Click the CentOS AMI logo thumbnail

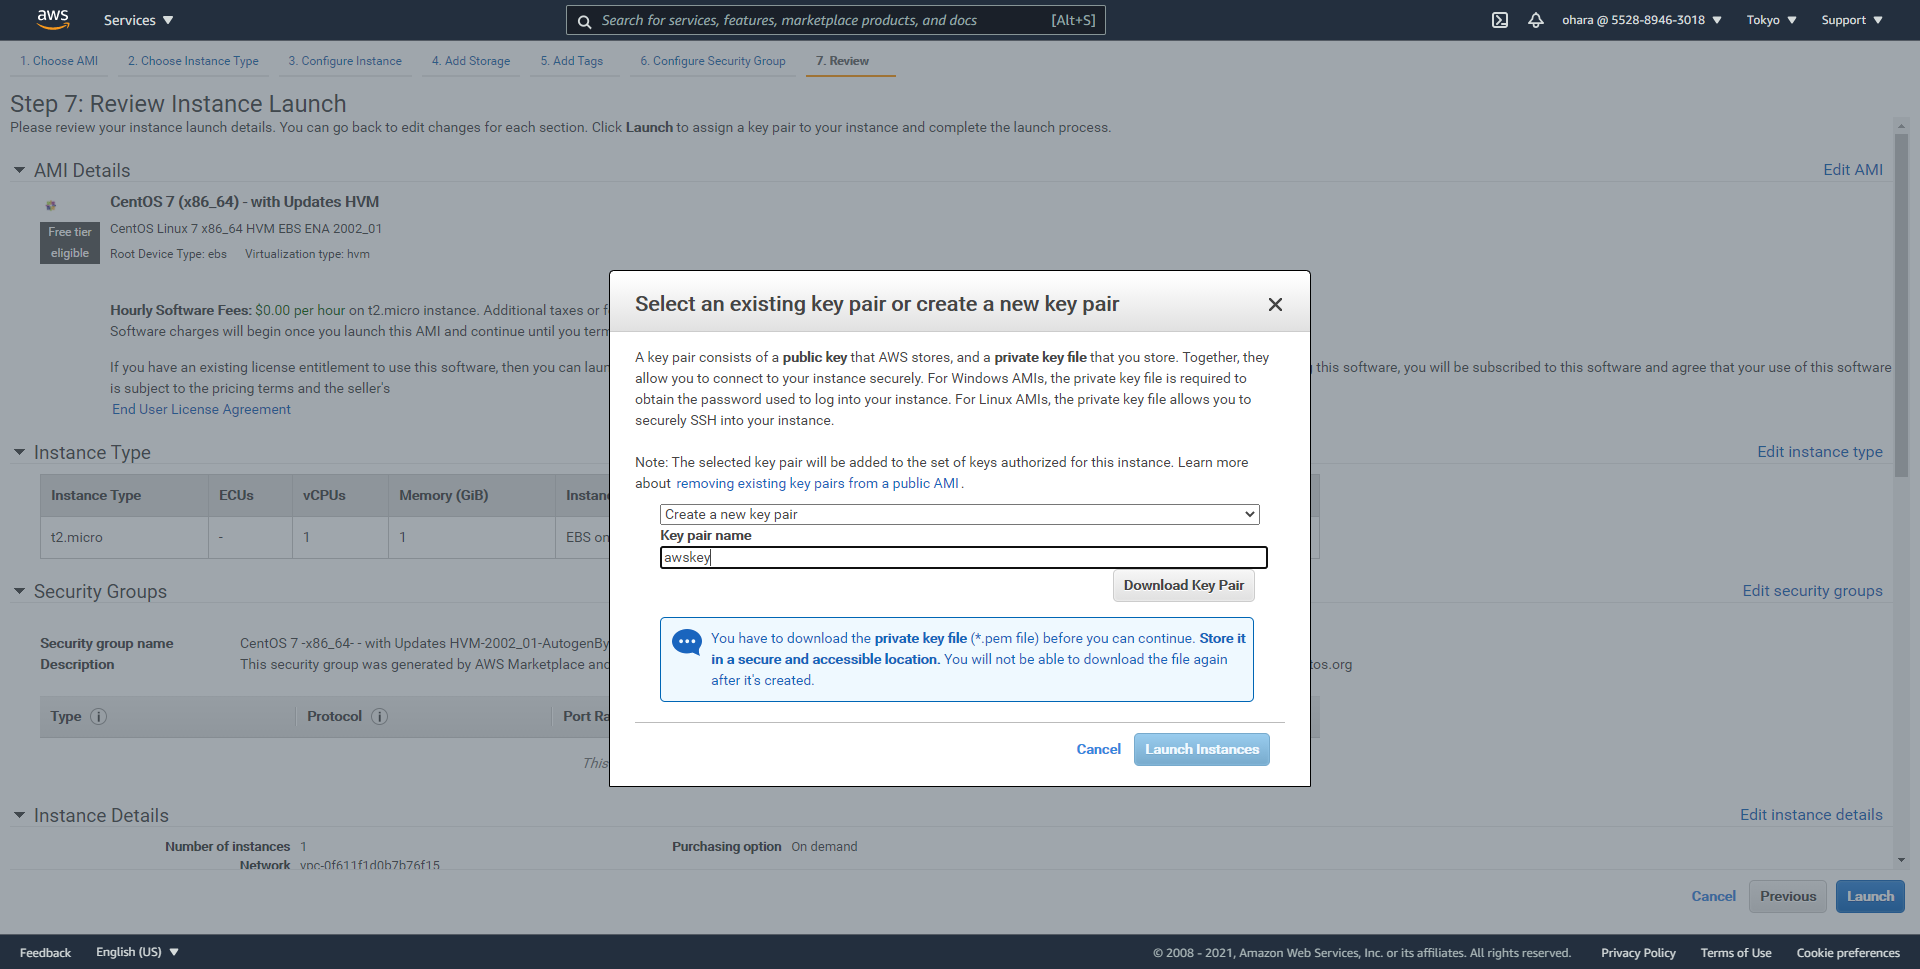click(51, 205)
